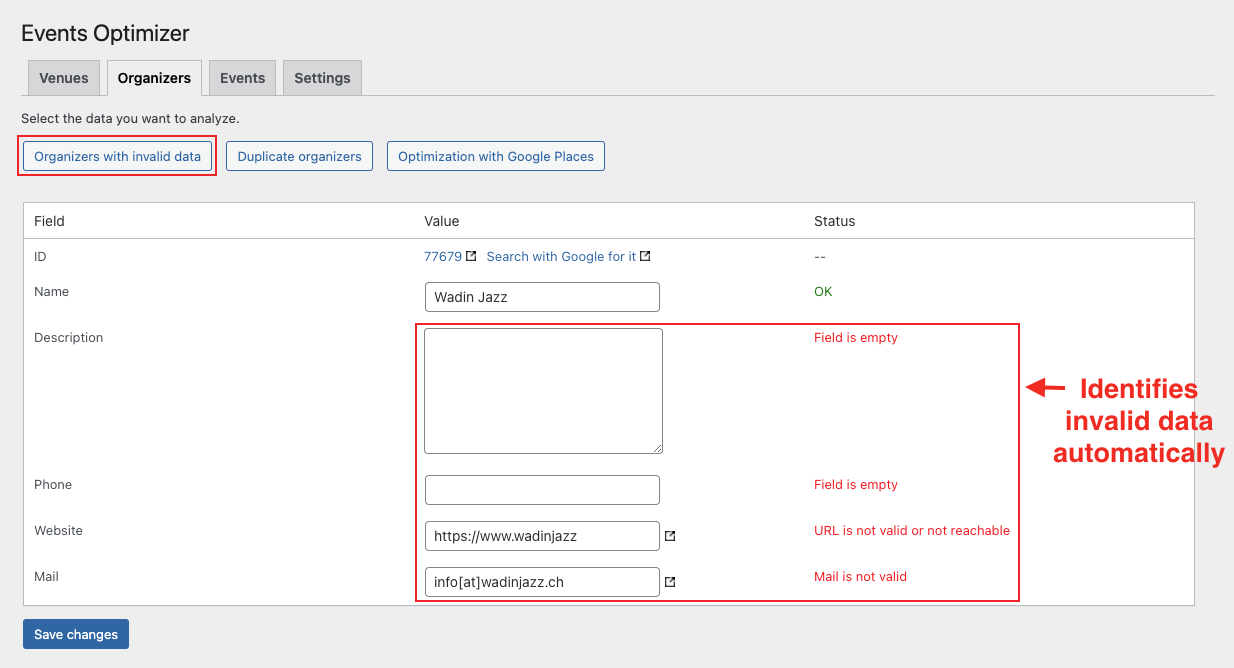Screen dimensions: 1234x668
Task: Click the empty Description text area
Action: [x=542, y=390]
